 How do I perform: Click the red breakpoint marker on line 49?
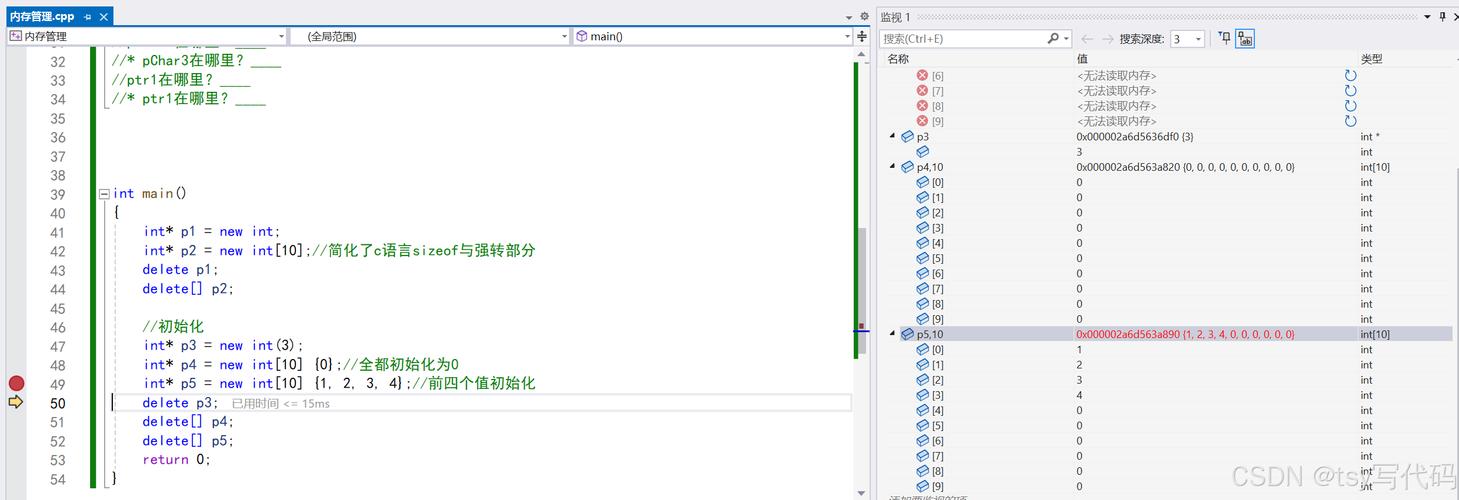tap(16, 383)
